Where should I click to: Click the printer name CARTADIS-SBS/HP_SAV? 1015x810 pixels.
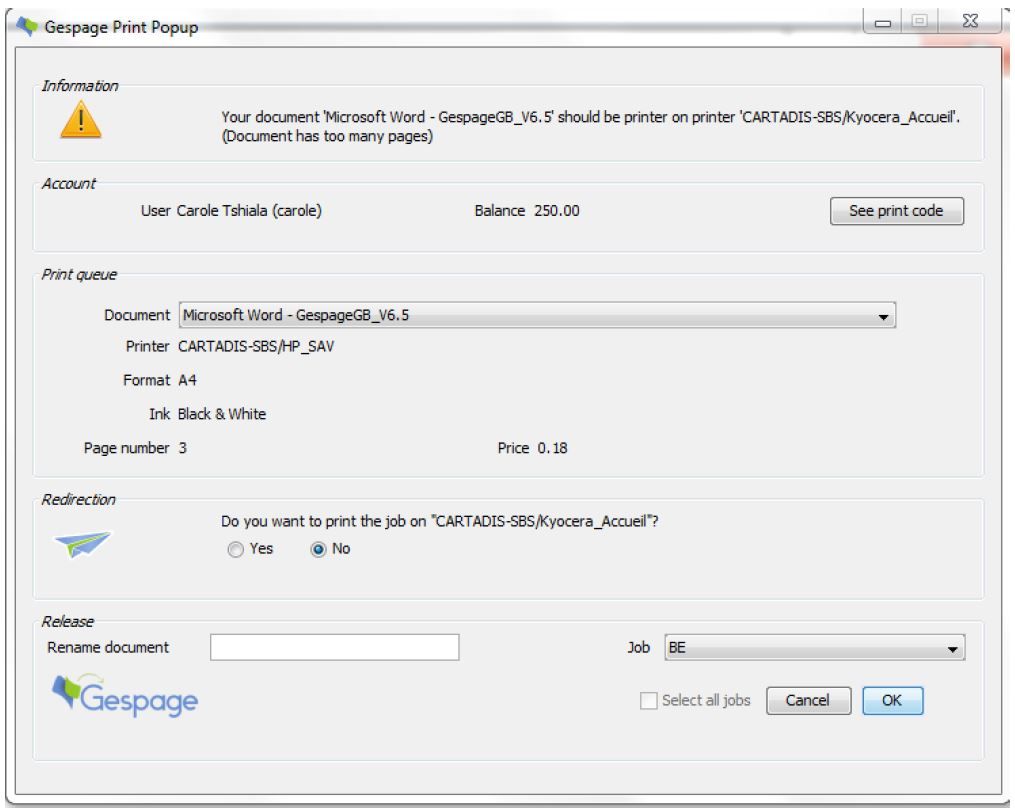click(256, 347)
